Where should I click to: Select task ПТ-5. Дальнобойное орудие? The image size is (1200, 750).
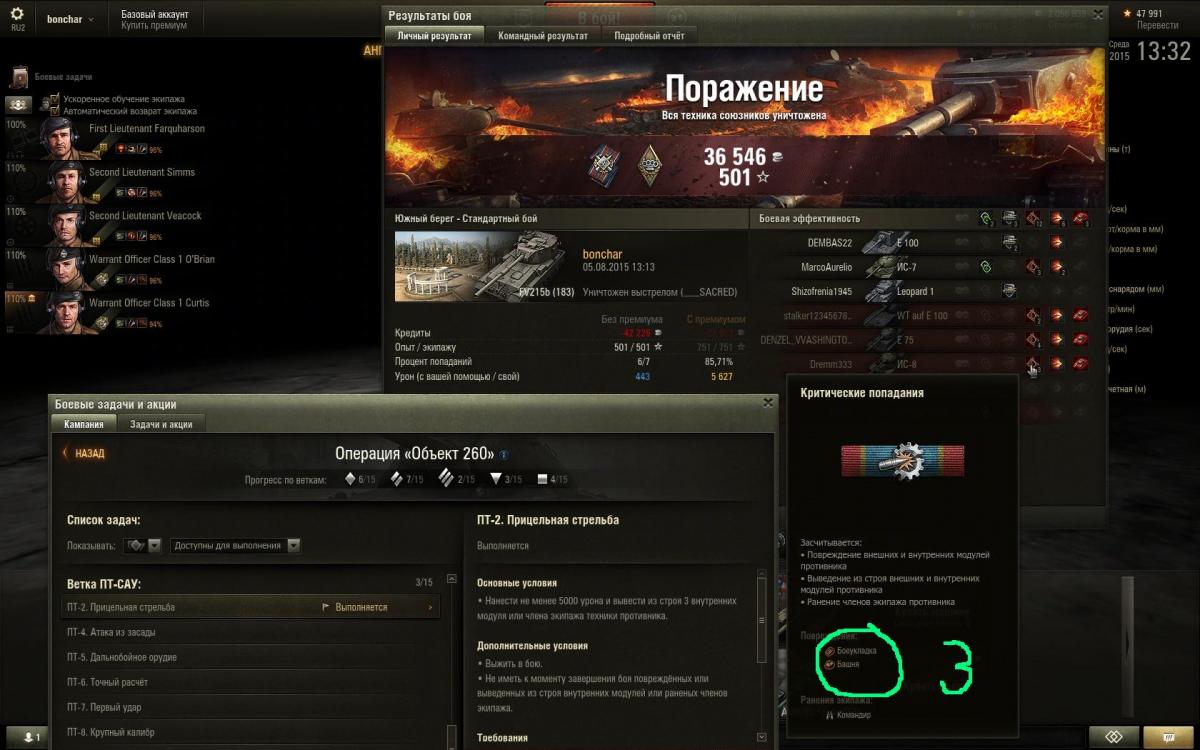[x=250, y=657]
